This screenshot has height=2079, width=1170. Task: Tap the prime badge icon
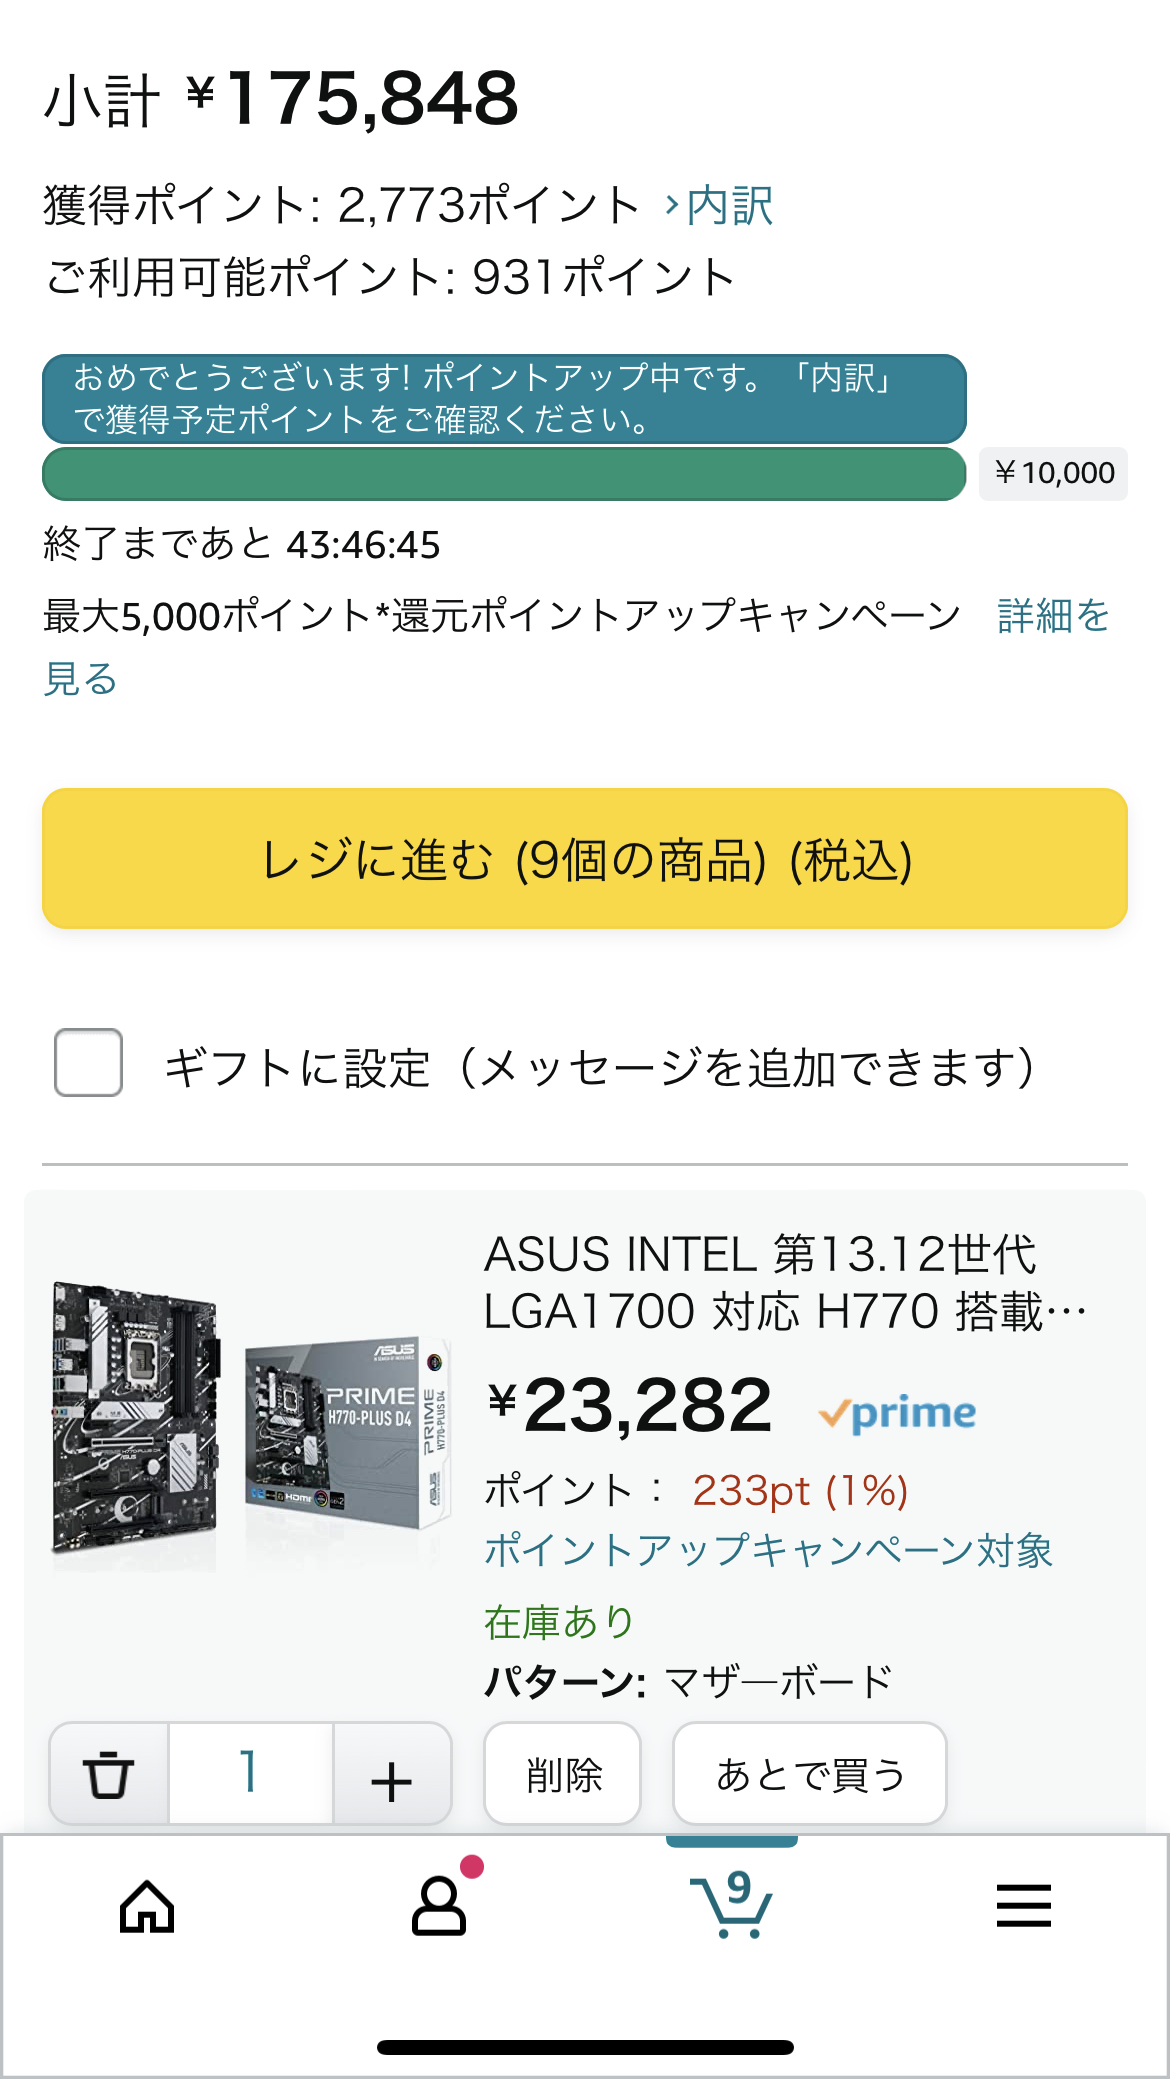(897, 1412)
